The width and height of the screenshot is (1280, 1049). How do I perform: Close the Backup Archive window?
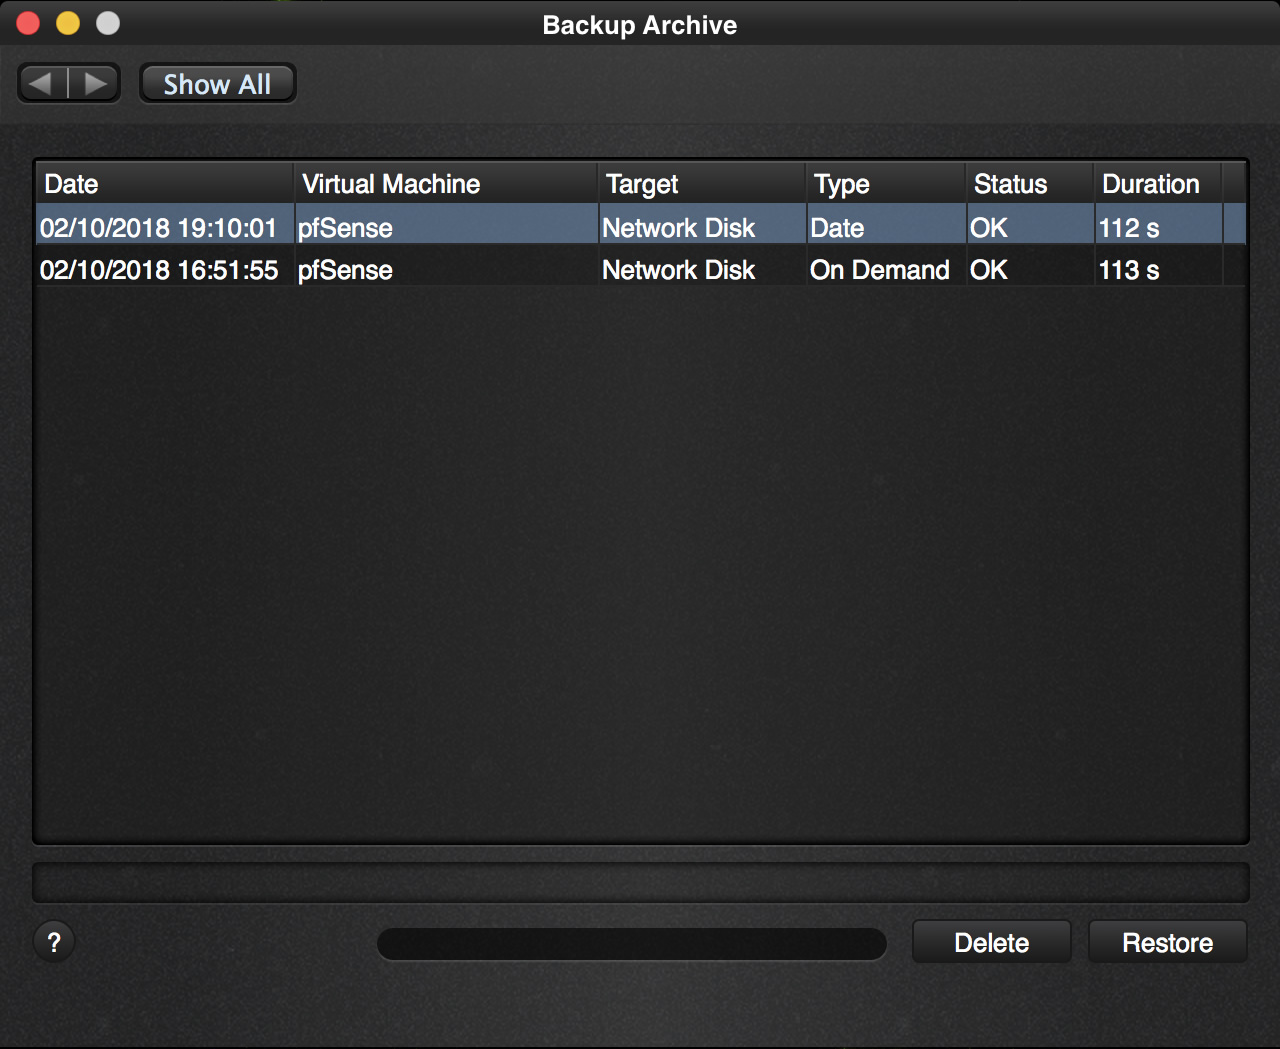point(28,23)
